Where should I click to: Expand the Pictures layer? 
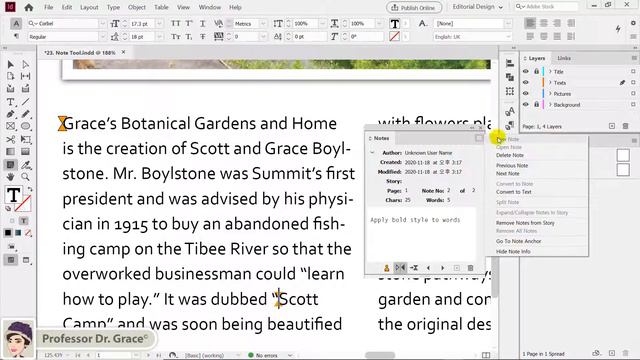point(550,93)
